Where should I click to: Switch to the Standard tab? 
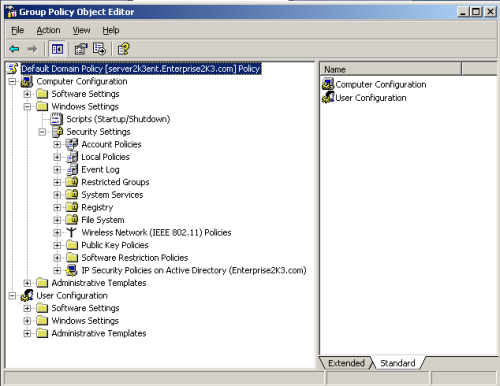click(x=398, y=363)
